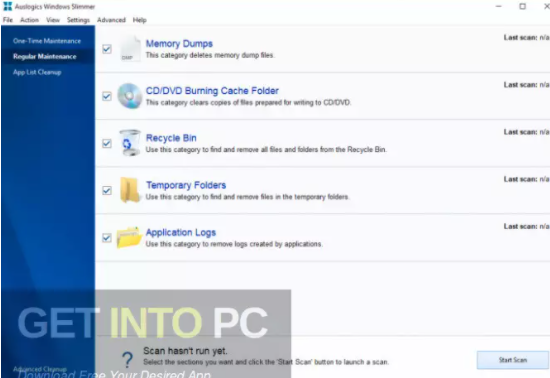
Task: Open the File menu
Action: tap(8, 20)
